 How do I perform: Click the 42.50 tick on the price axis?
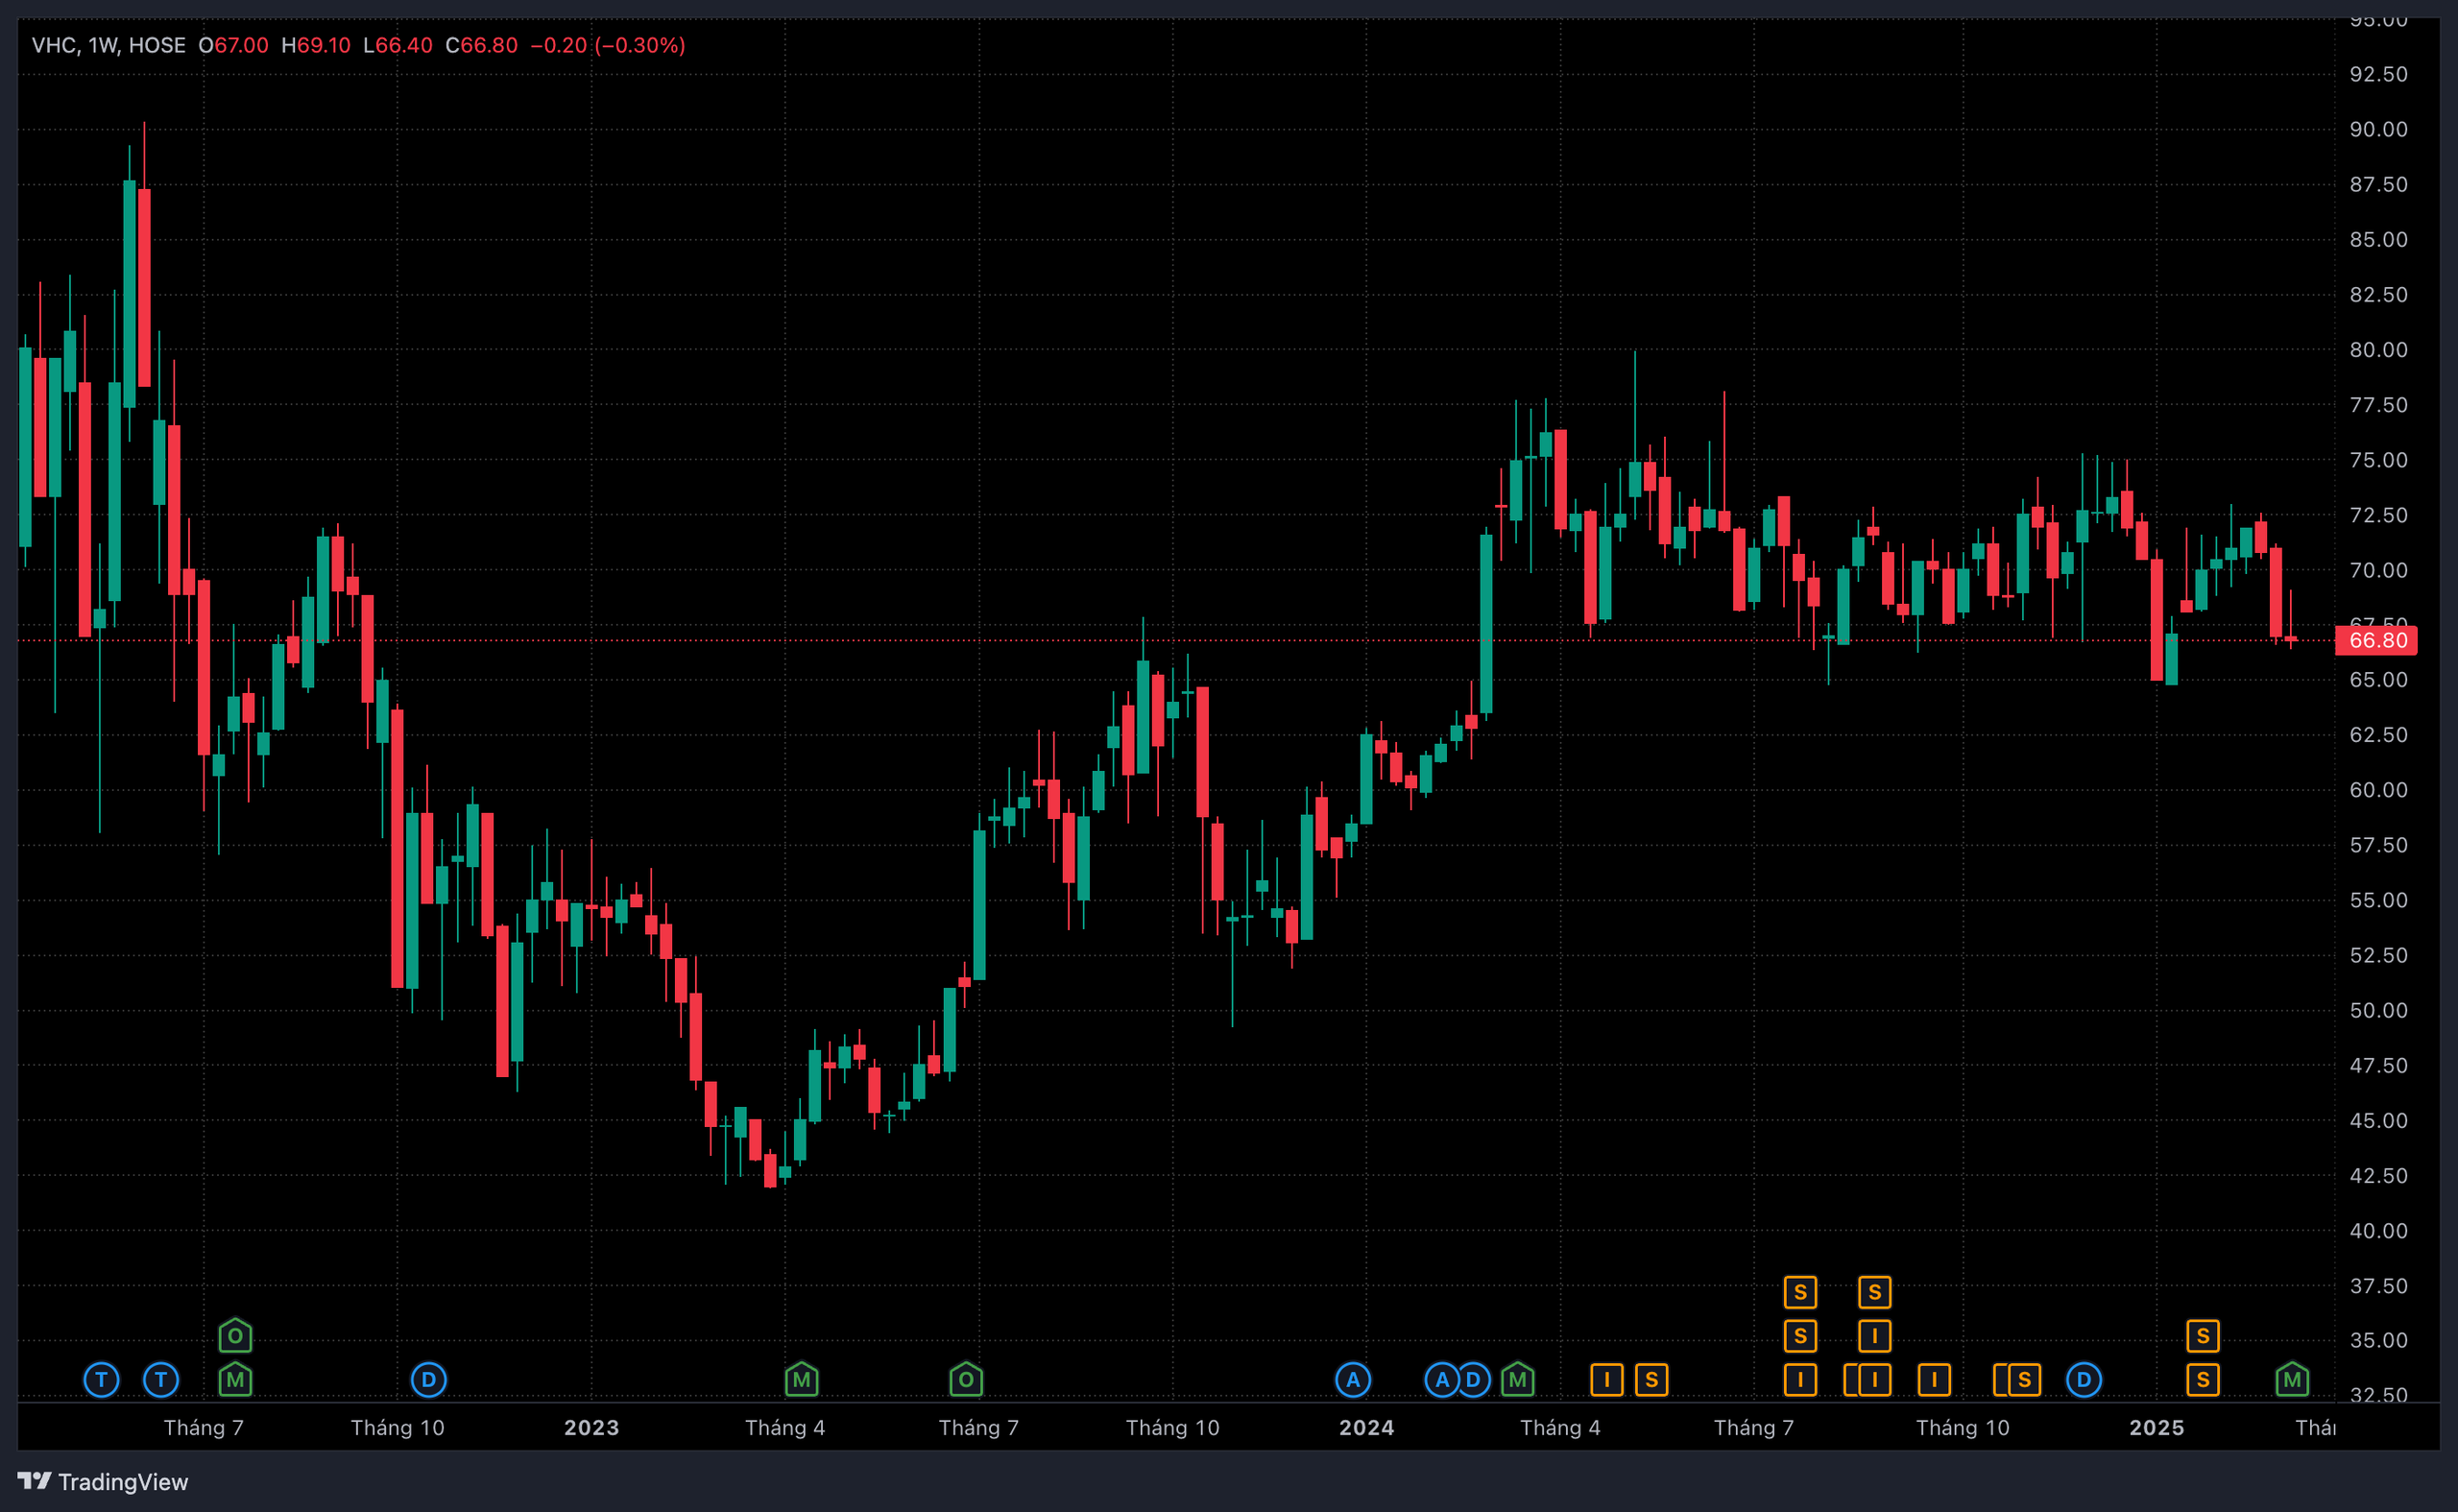click(2379, 1175)
